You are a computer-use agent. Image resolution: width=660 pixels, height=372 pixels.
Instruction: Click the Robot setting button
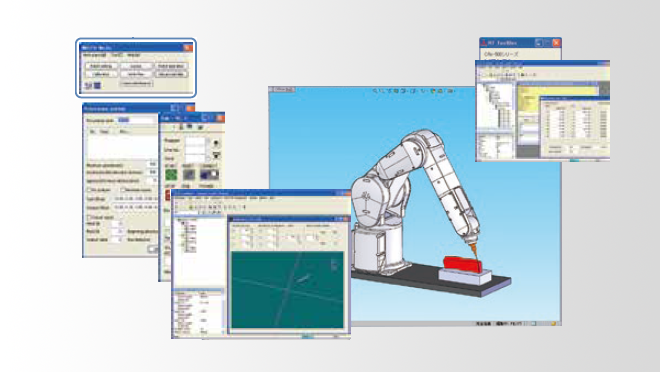point(101,66)
